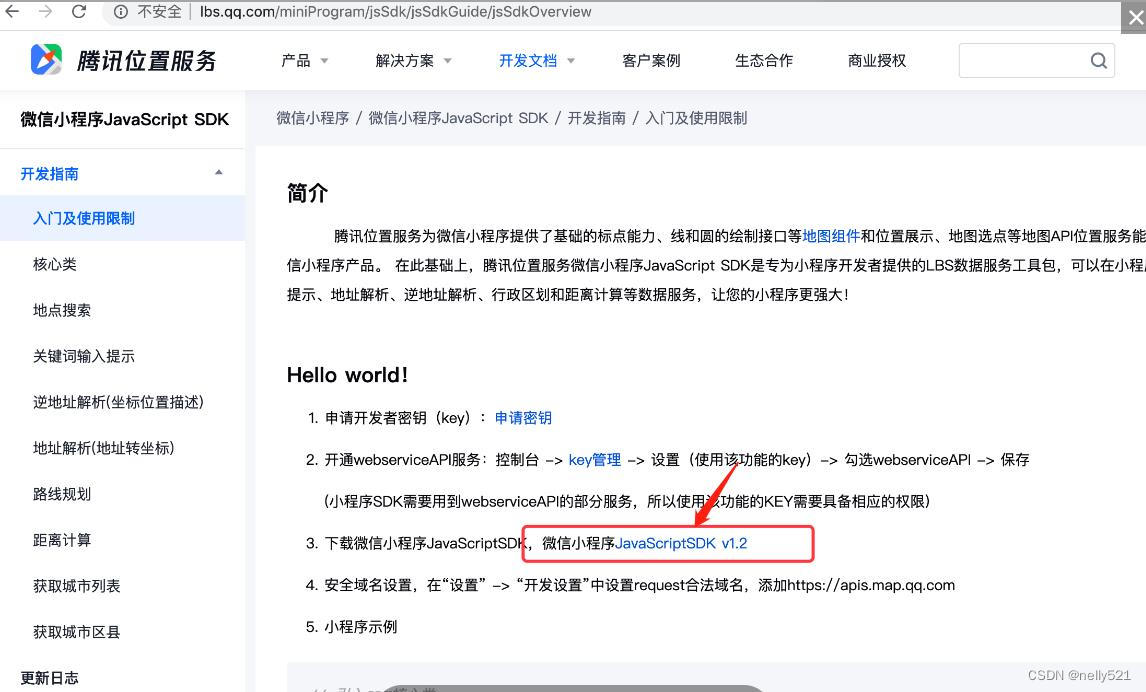Collapse 开发指南 with the arrow
This screenshot has height=692, width=1146.
219,172
